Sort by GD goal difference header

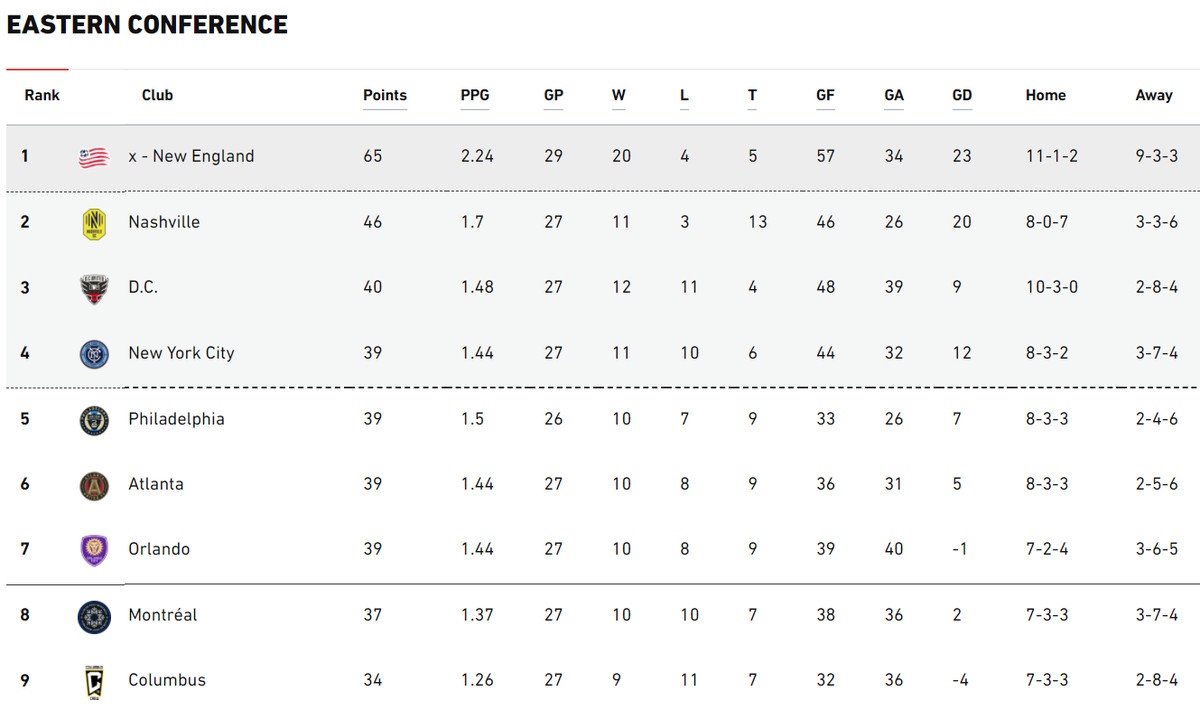(x=962, y=96)
